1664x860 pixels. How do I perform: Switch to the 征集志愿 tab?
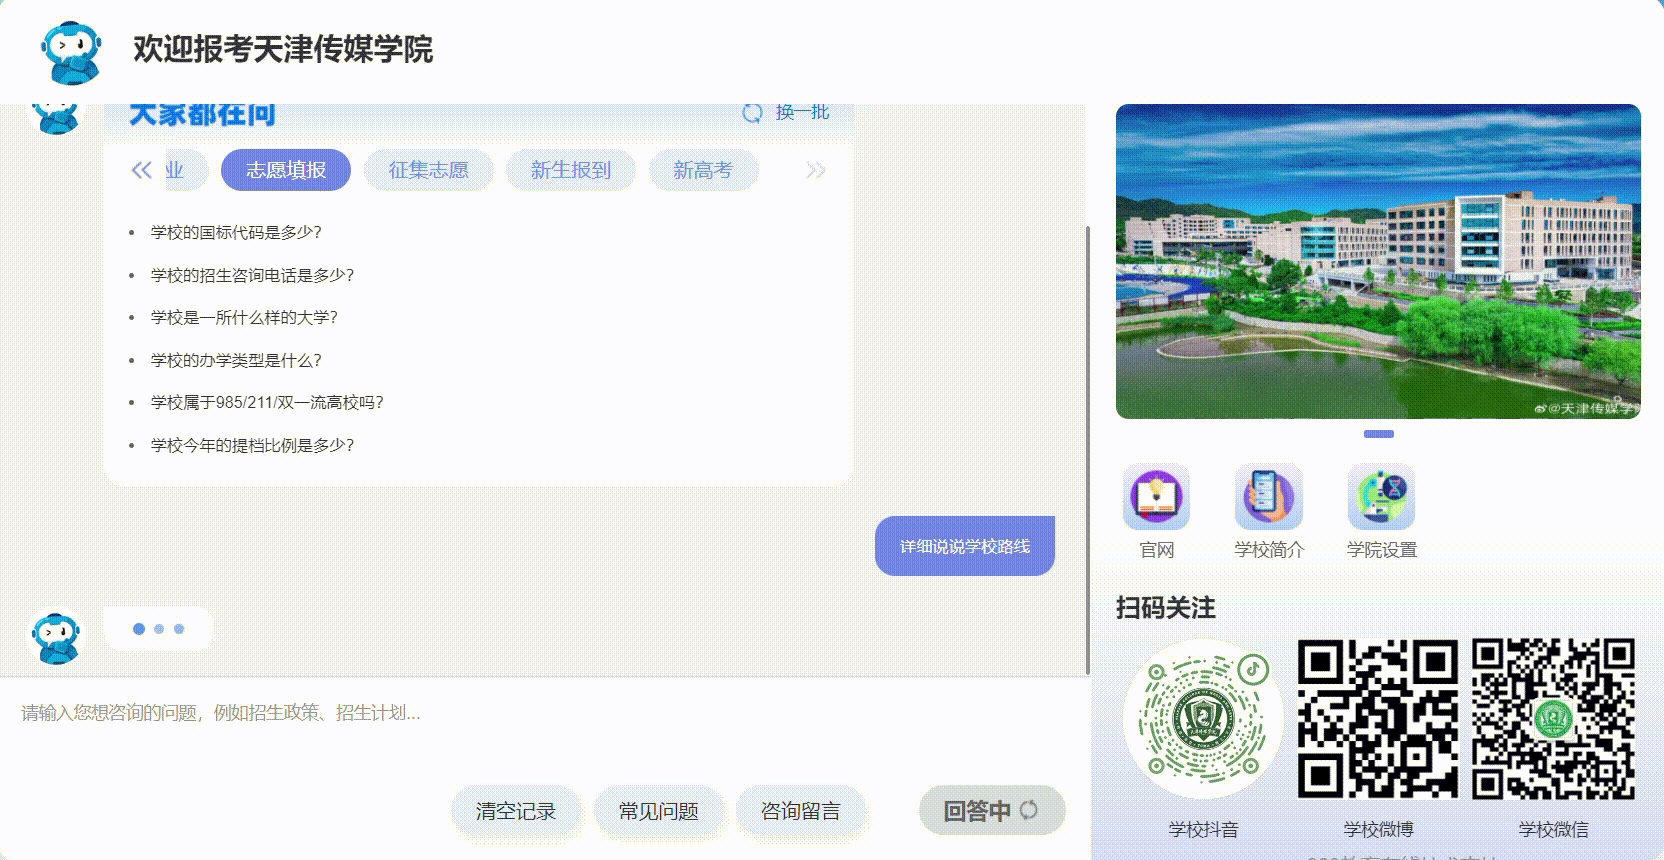point(428,170)
